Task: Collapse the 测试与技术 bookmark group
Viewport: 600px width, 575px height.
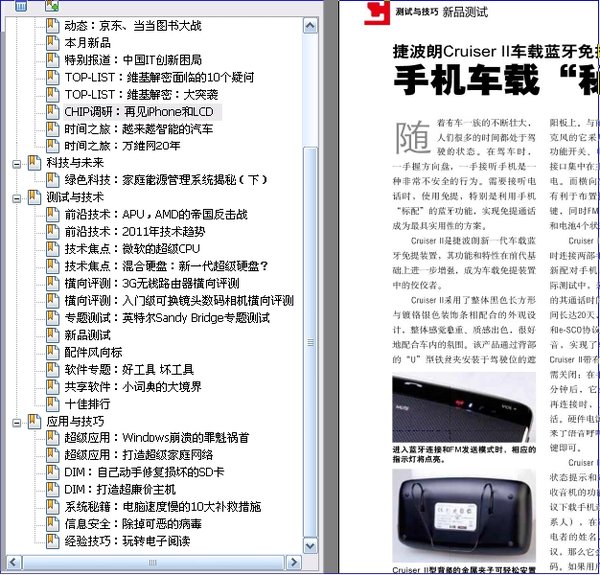Action: coord(16,199)
